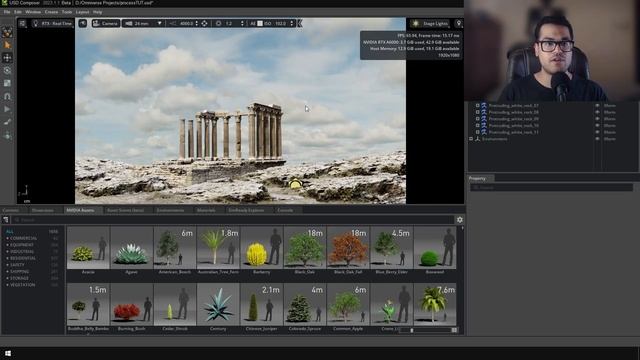640x360 pixels.
Task: Open the Tools menu
Action: [67, 12]
